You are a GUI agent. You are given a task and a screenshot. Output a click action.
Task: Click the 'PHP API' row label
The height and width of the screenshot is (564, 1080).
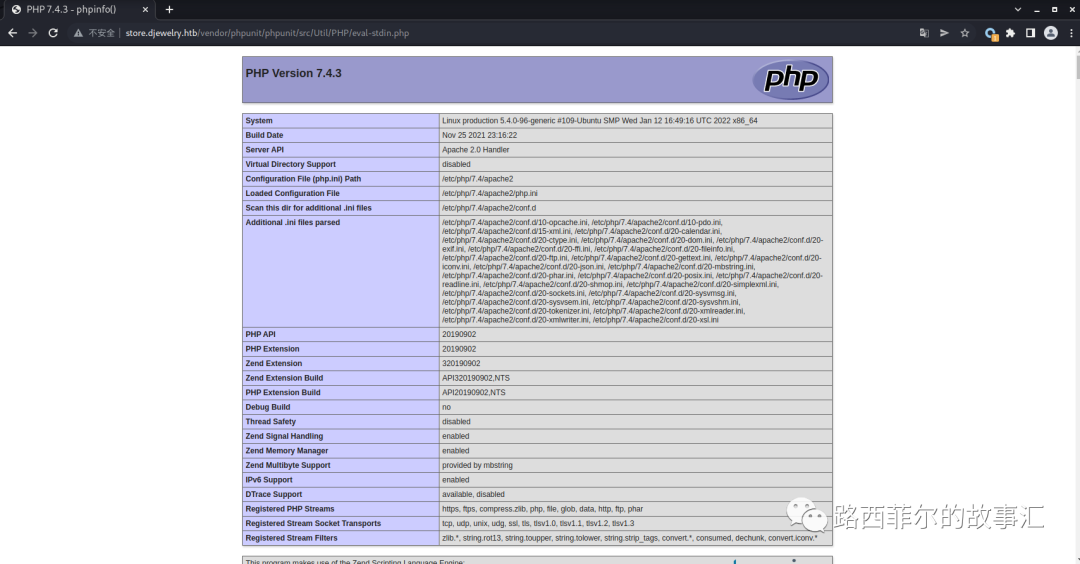pyautogui.click(x=260, y=334)
